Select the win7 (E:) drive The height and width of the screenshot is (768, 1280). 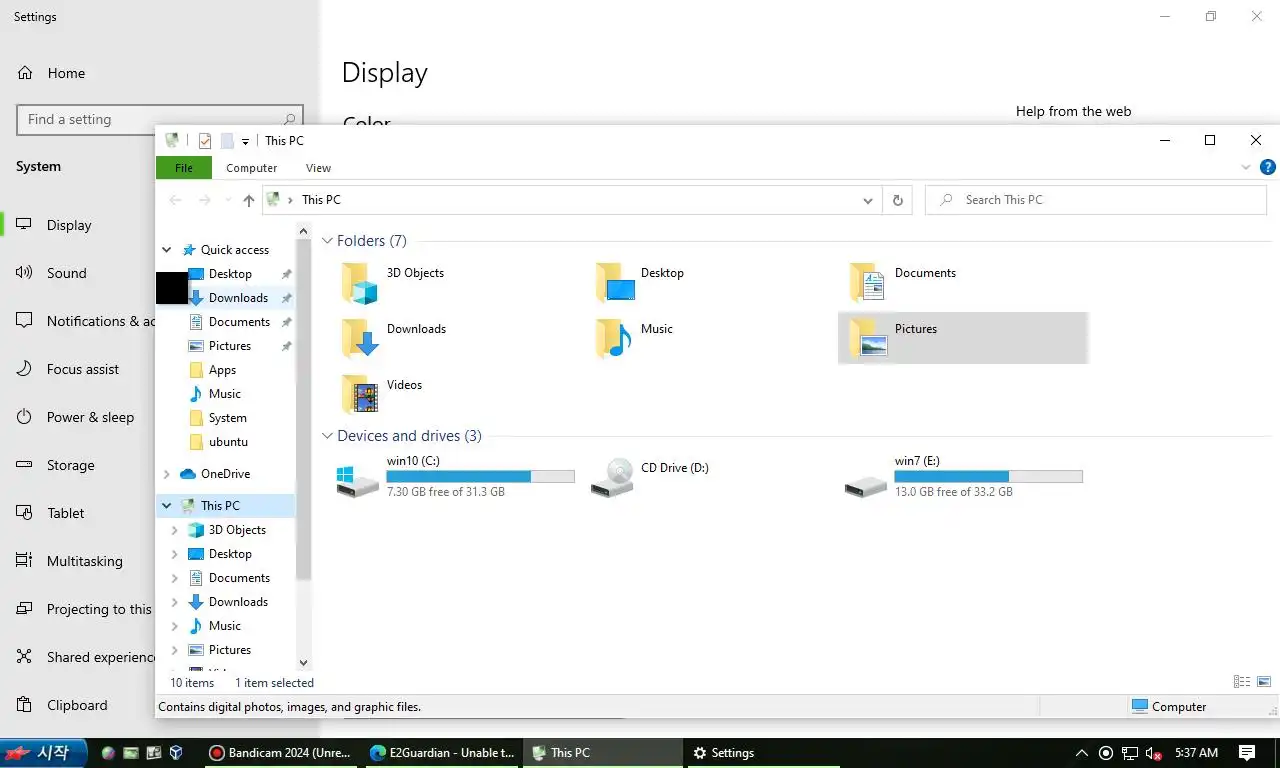click(963, 476)
